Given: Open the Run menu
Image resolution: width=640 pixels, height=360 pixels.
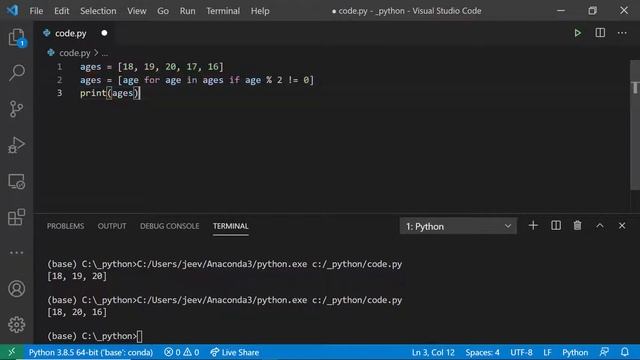Looking at the screenshot, I should pyautogui.click(x=187, y=11).
